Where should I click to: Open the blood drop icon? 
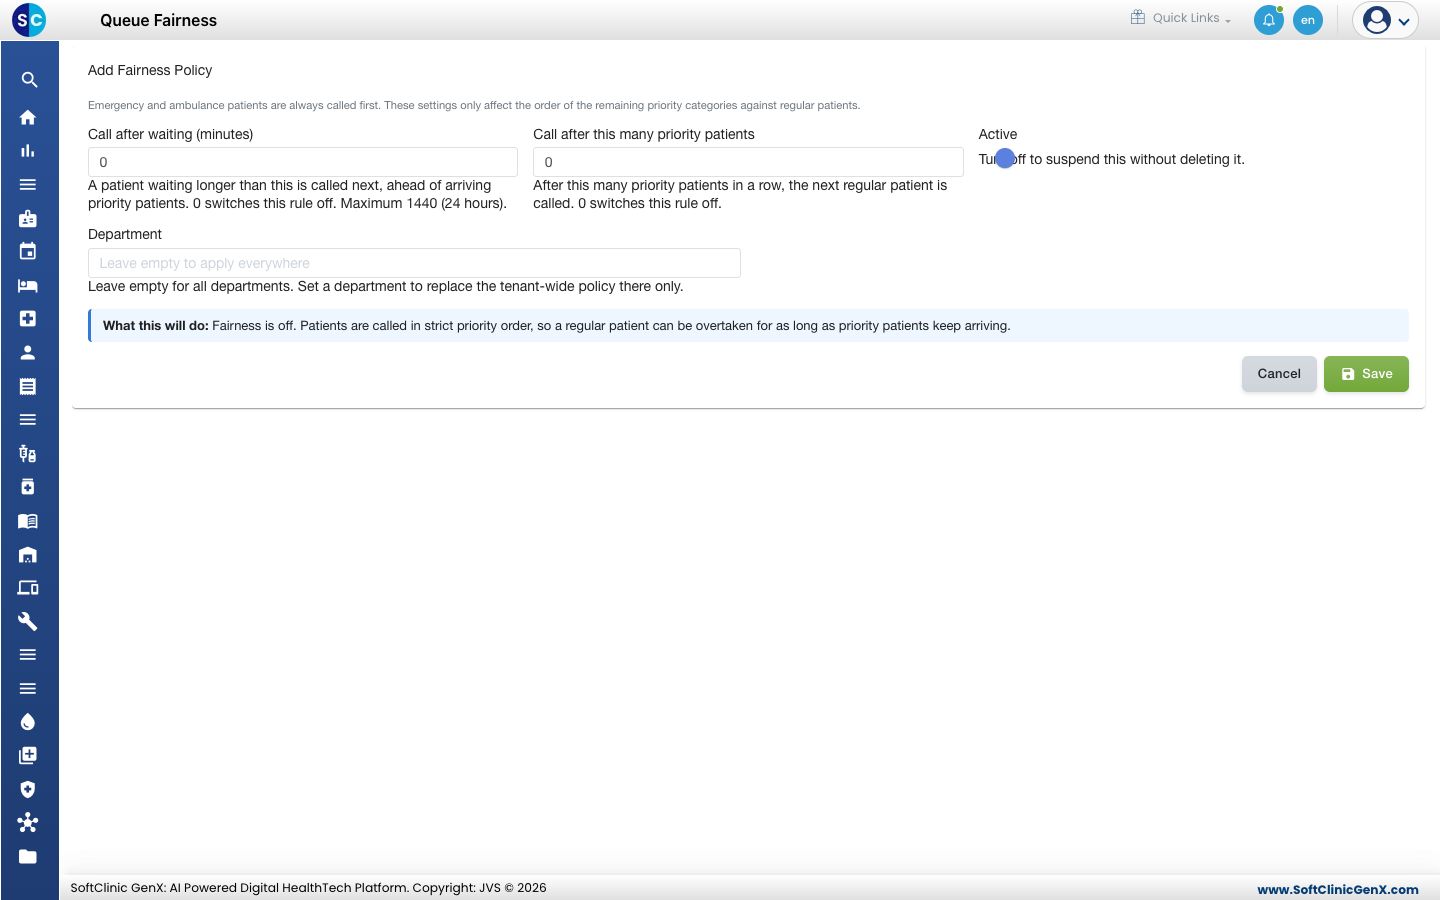coord(28,722)
